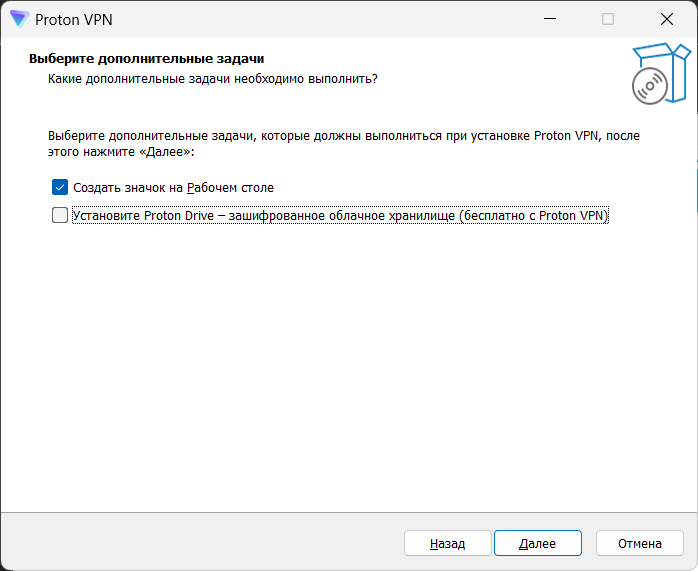
Task: Minimize the Proton VPN installer window
Action: point(548,18)
